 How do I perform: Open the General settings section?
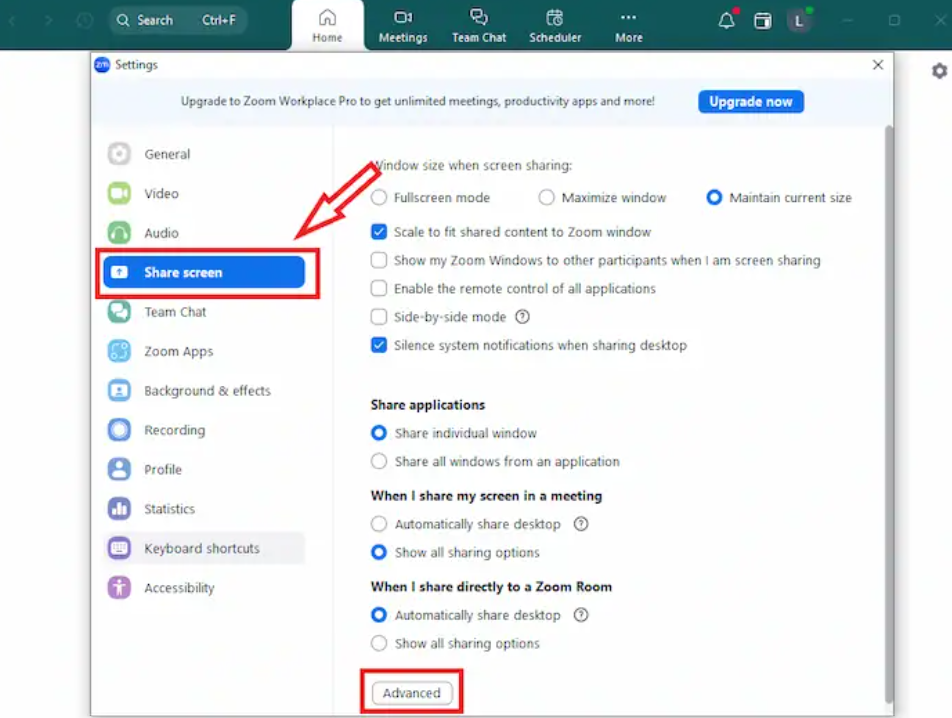pyautogui.click(x=204, y=154)
